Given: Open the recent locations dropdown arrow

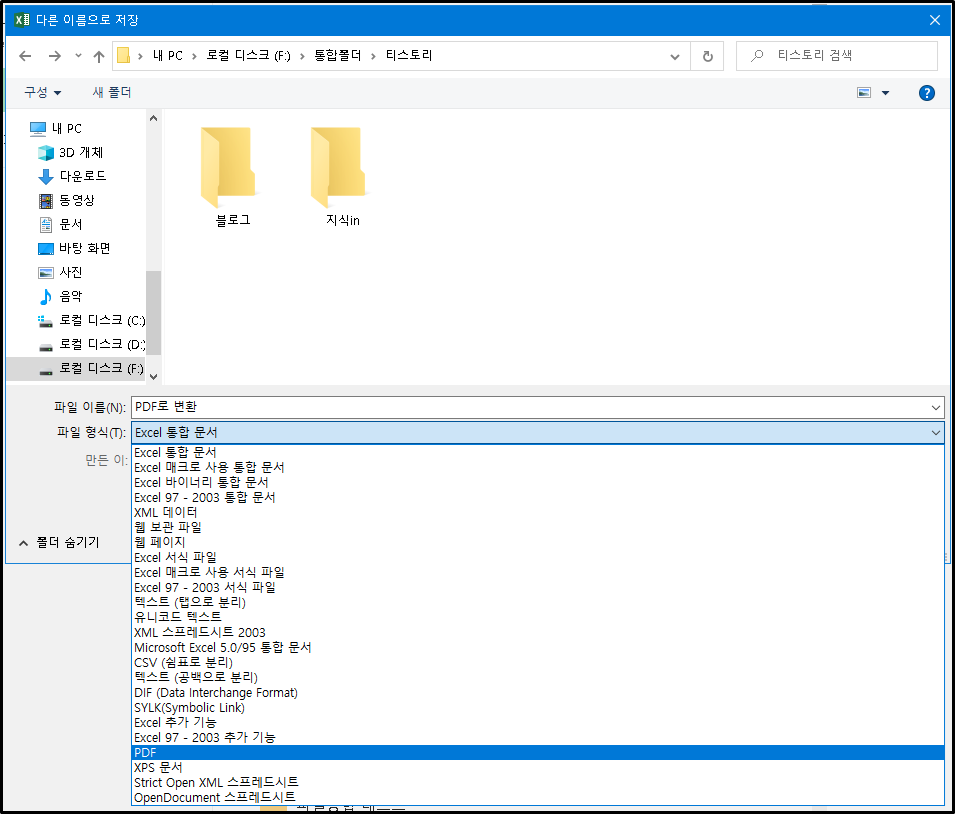Looking at the screenshot, I should pyautogui.click(x=78, y=56).
